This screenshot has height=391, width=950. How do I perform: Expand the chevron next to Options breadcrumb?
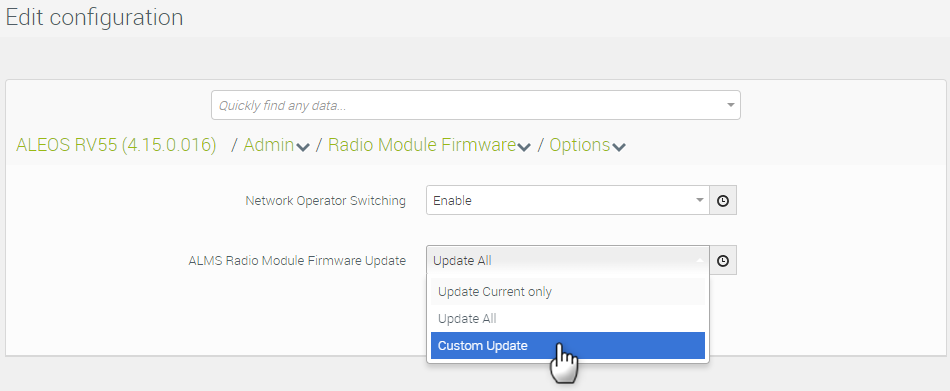[619, 147]
